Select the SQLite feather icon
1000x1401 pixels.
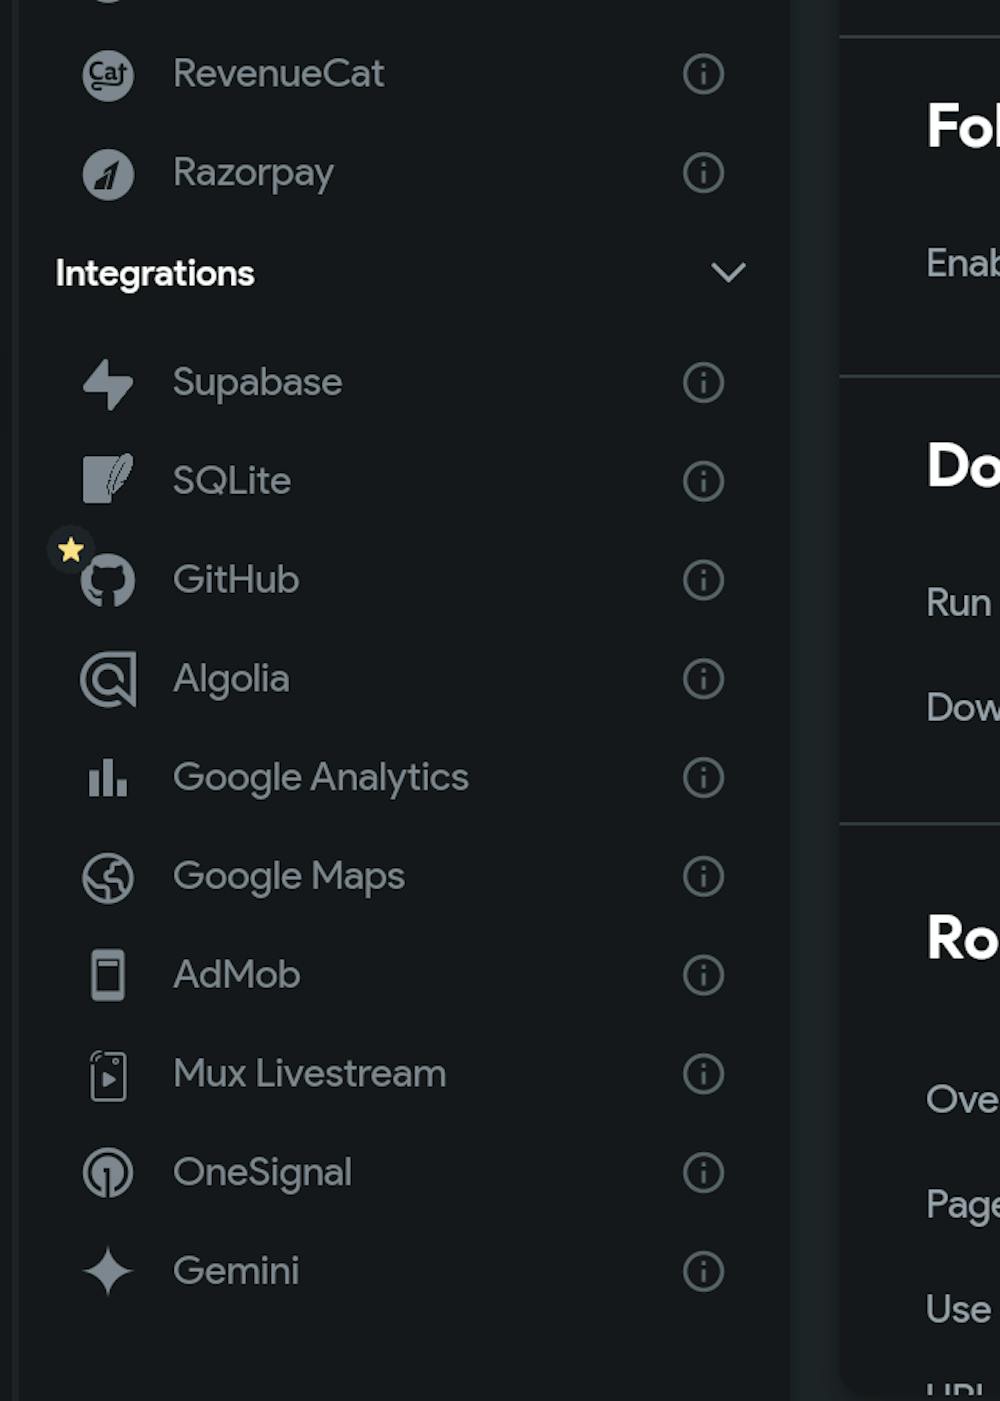pos(108,480)
